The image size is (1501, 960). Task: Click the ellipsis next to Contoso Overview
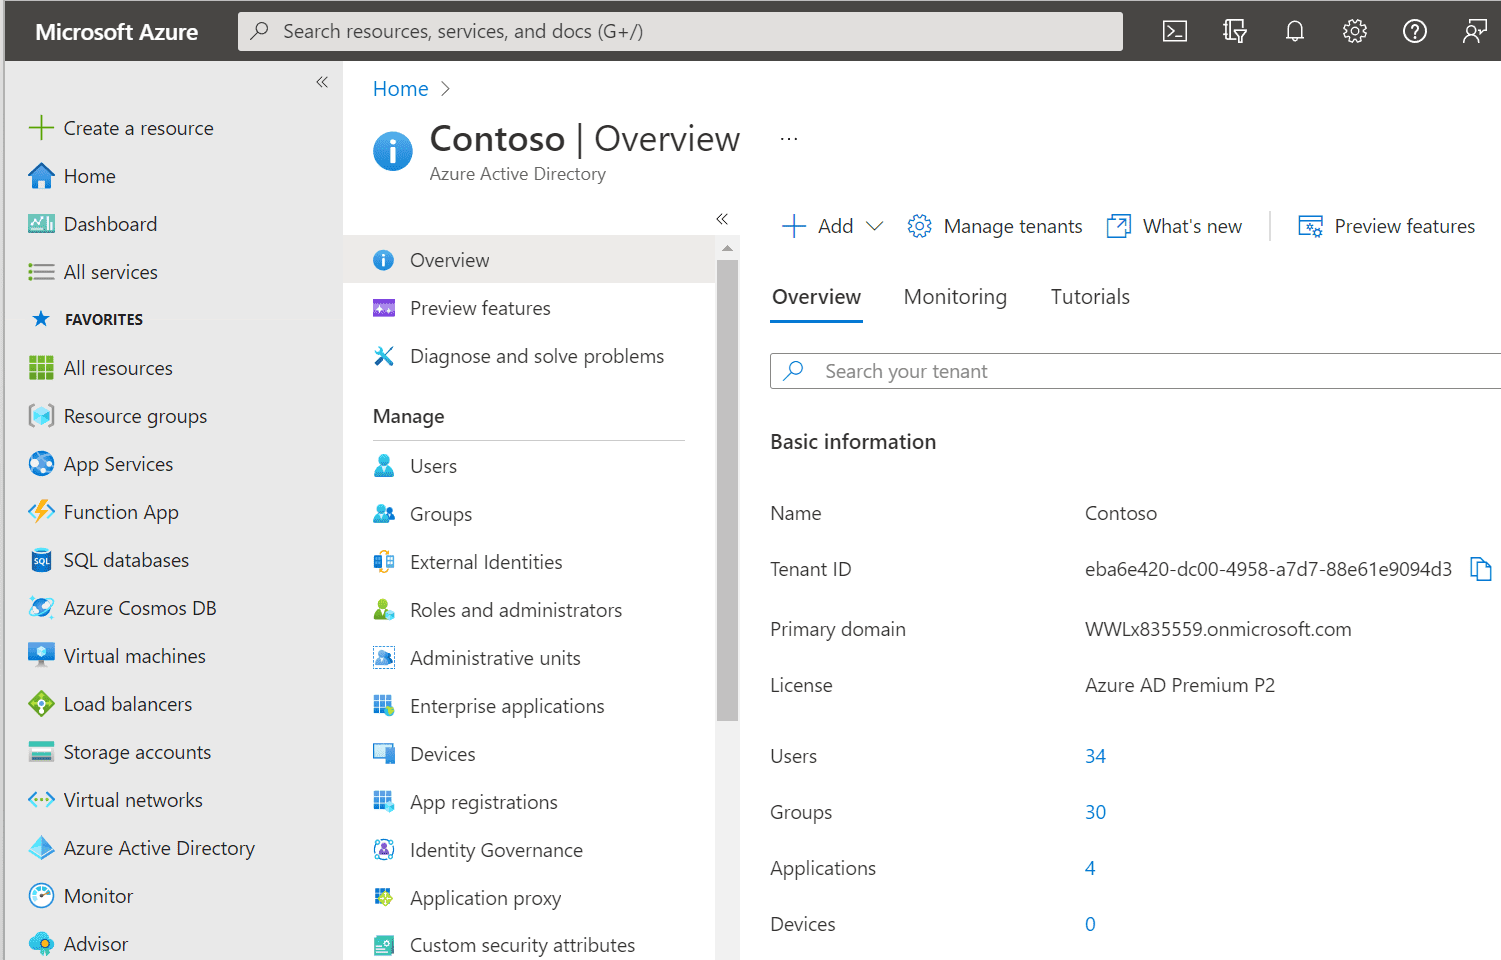pyautogui.click(x=789, y=139)
